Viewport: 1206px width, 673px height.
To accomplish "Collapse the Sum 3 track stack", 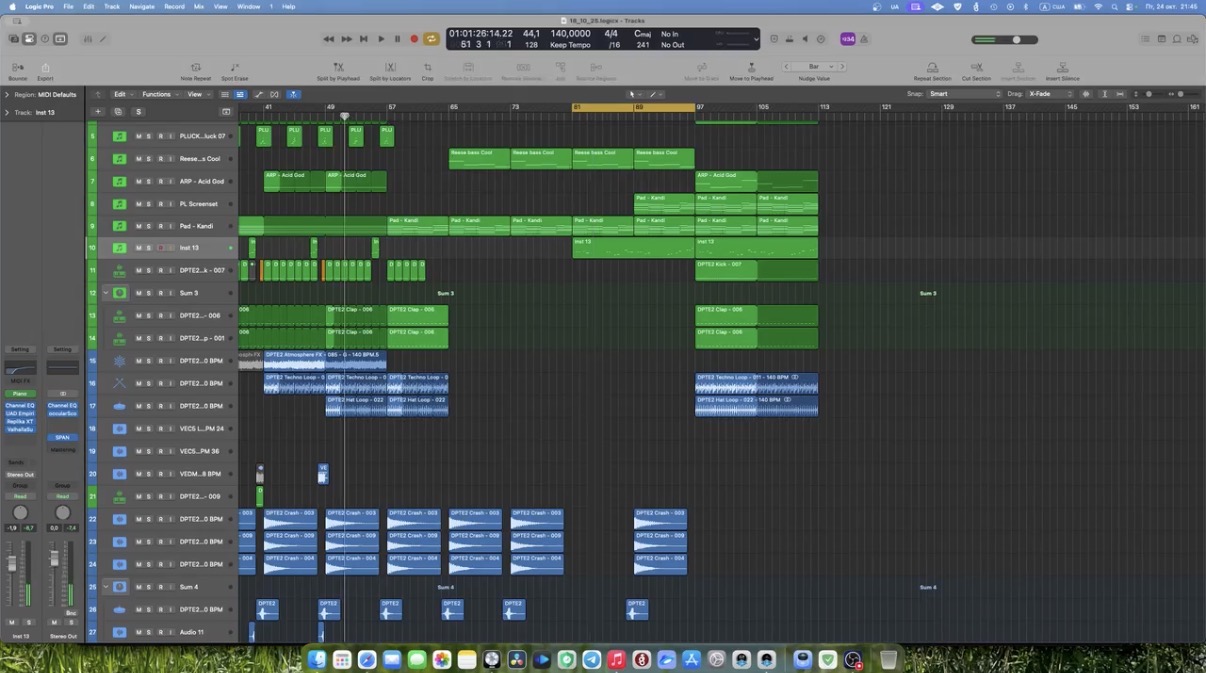I will 106,293.
